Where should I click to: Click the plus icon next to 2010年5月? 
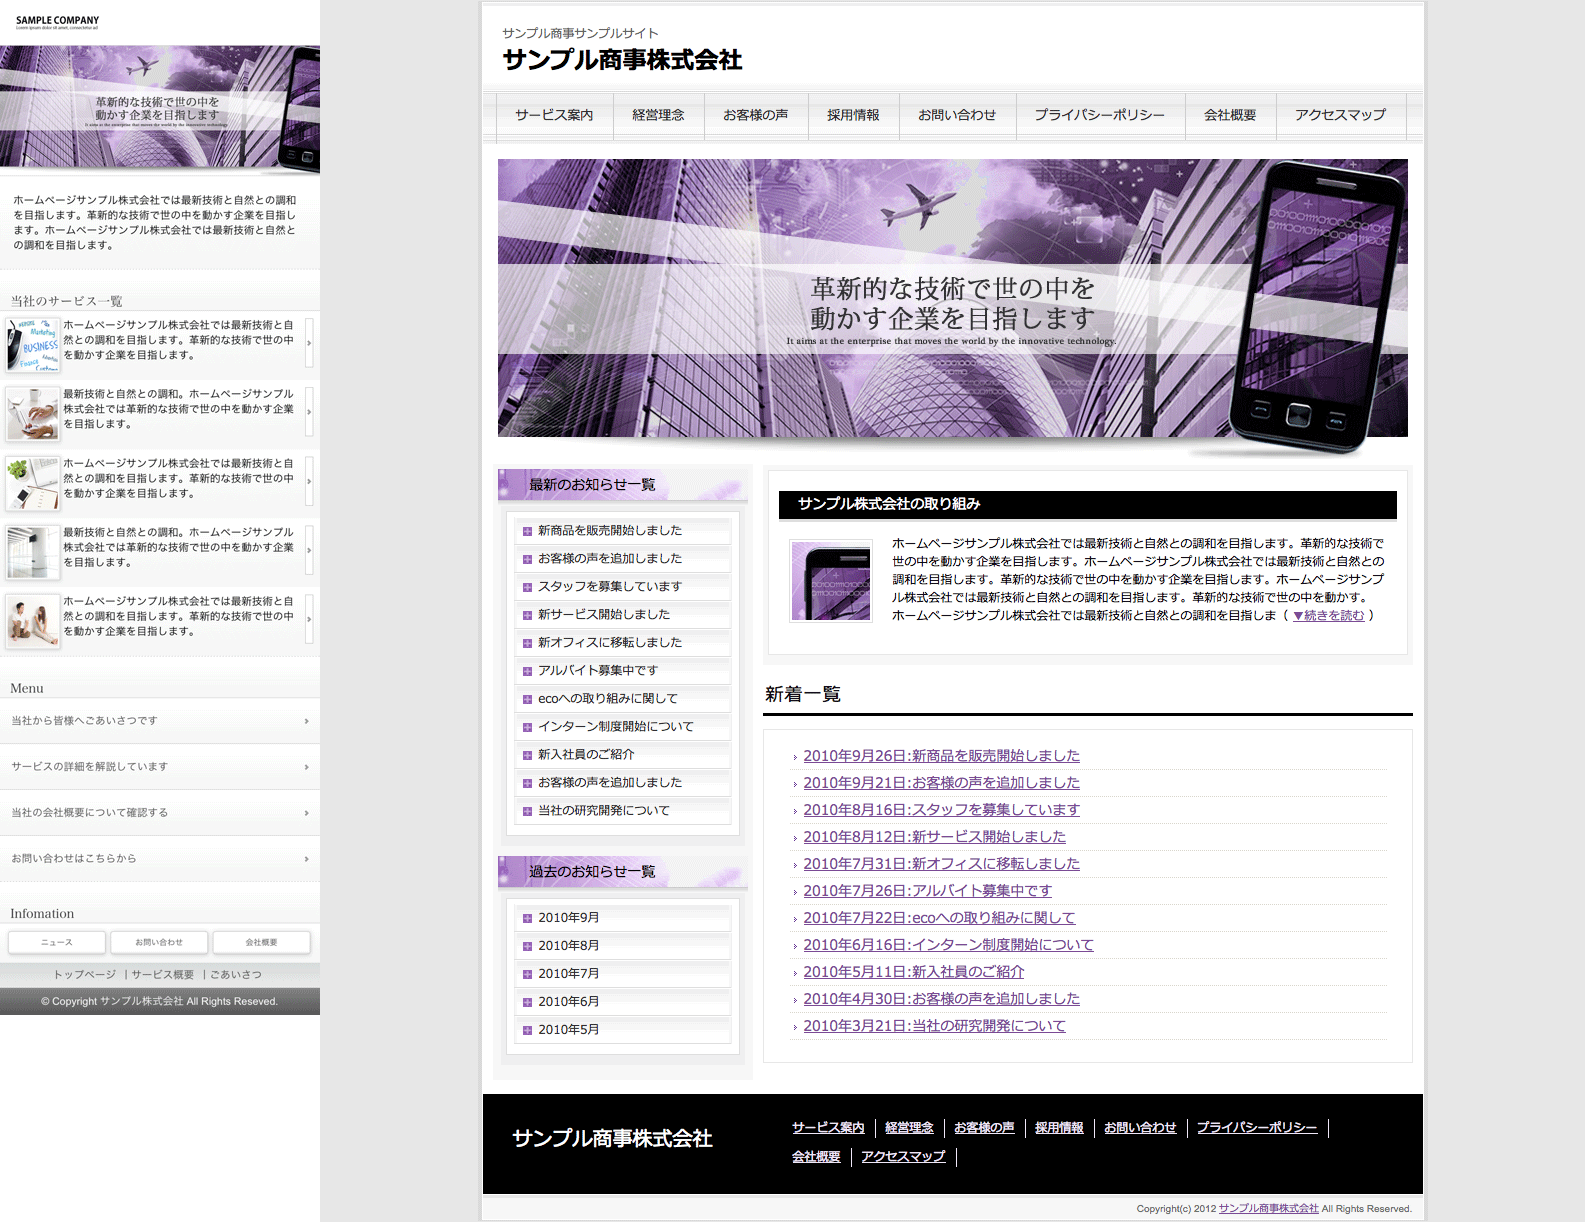527,1030
